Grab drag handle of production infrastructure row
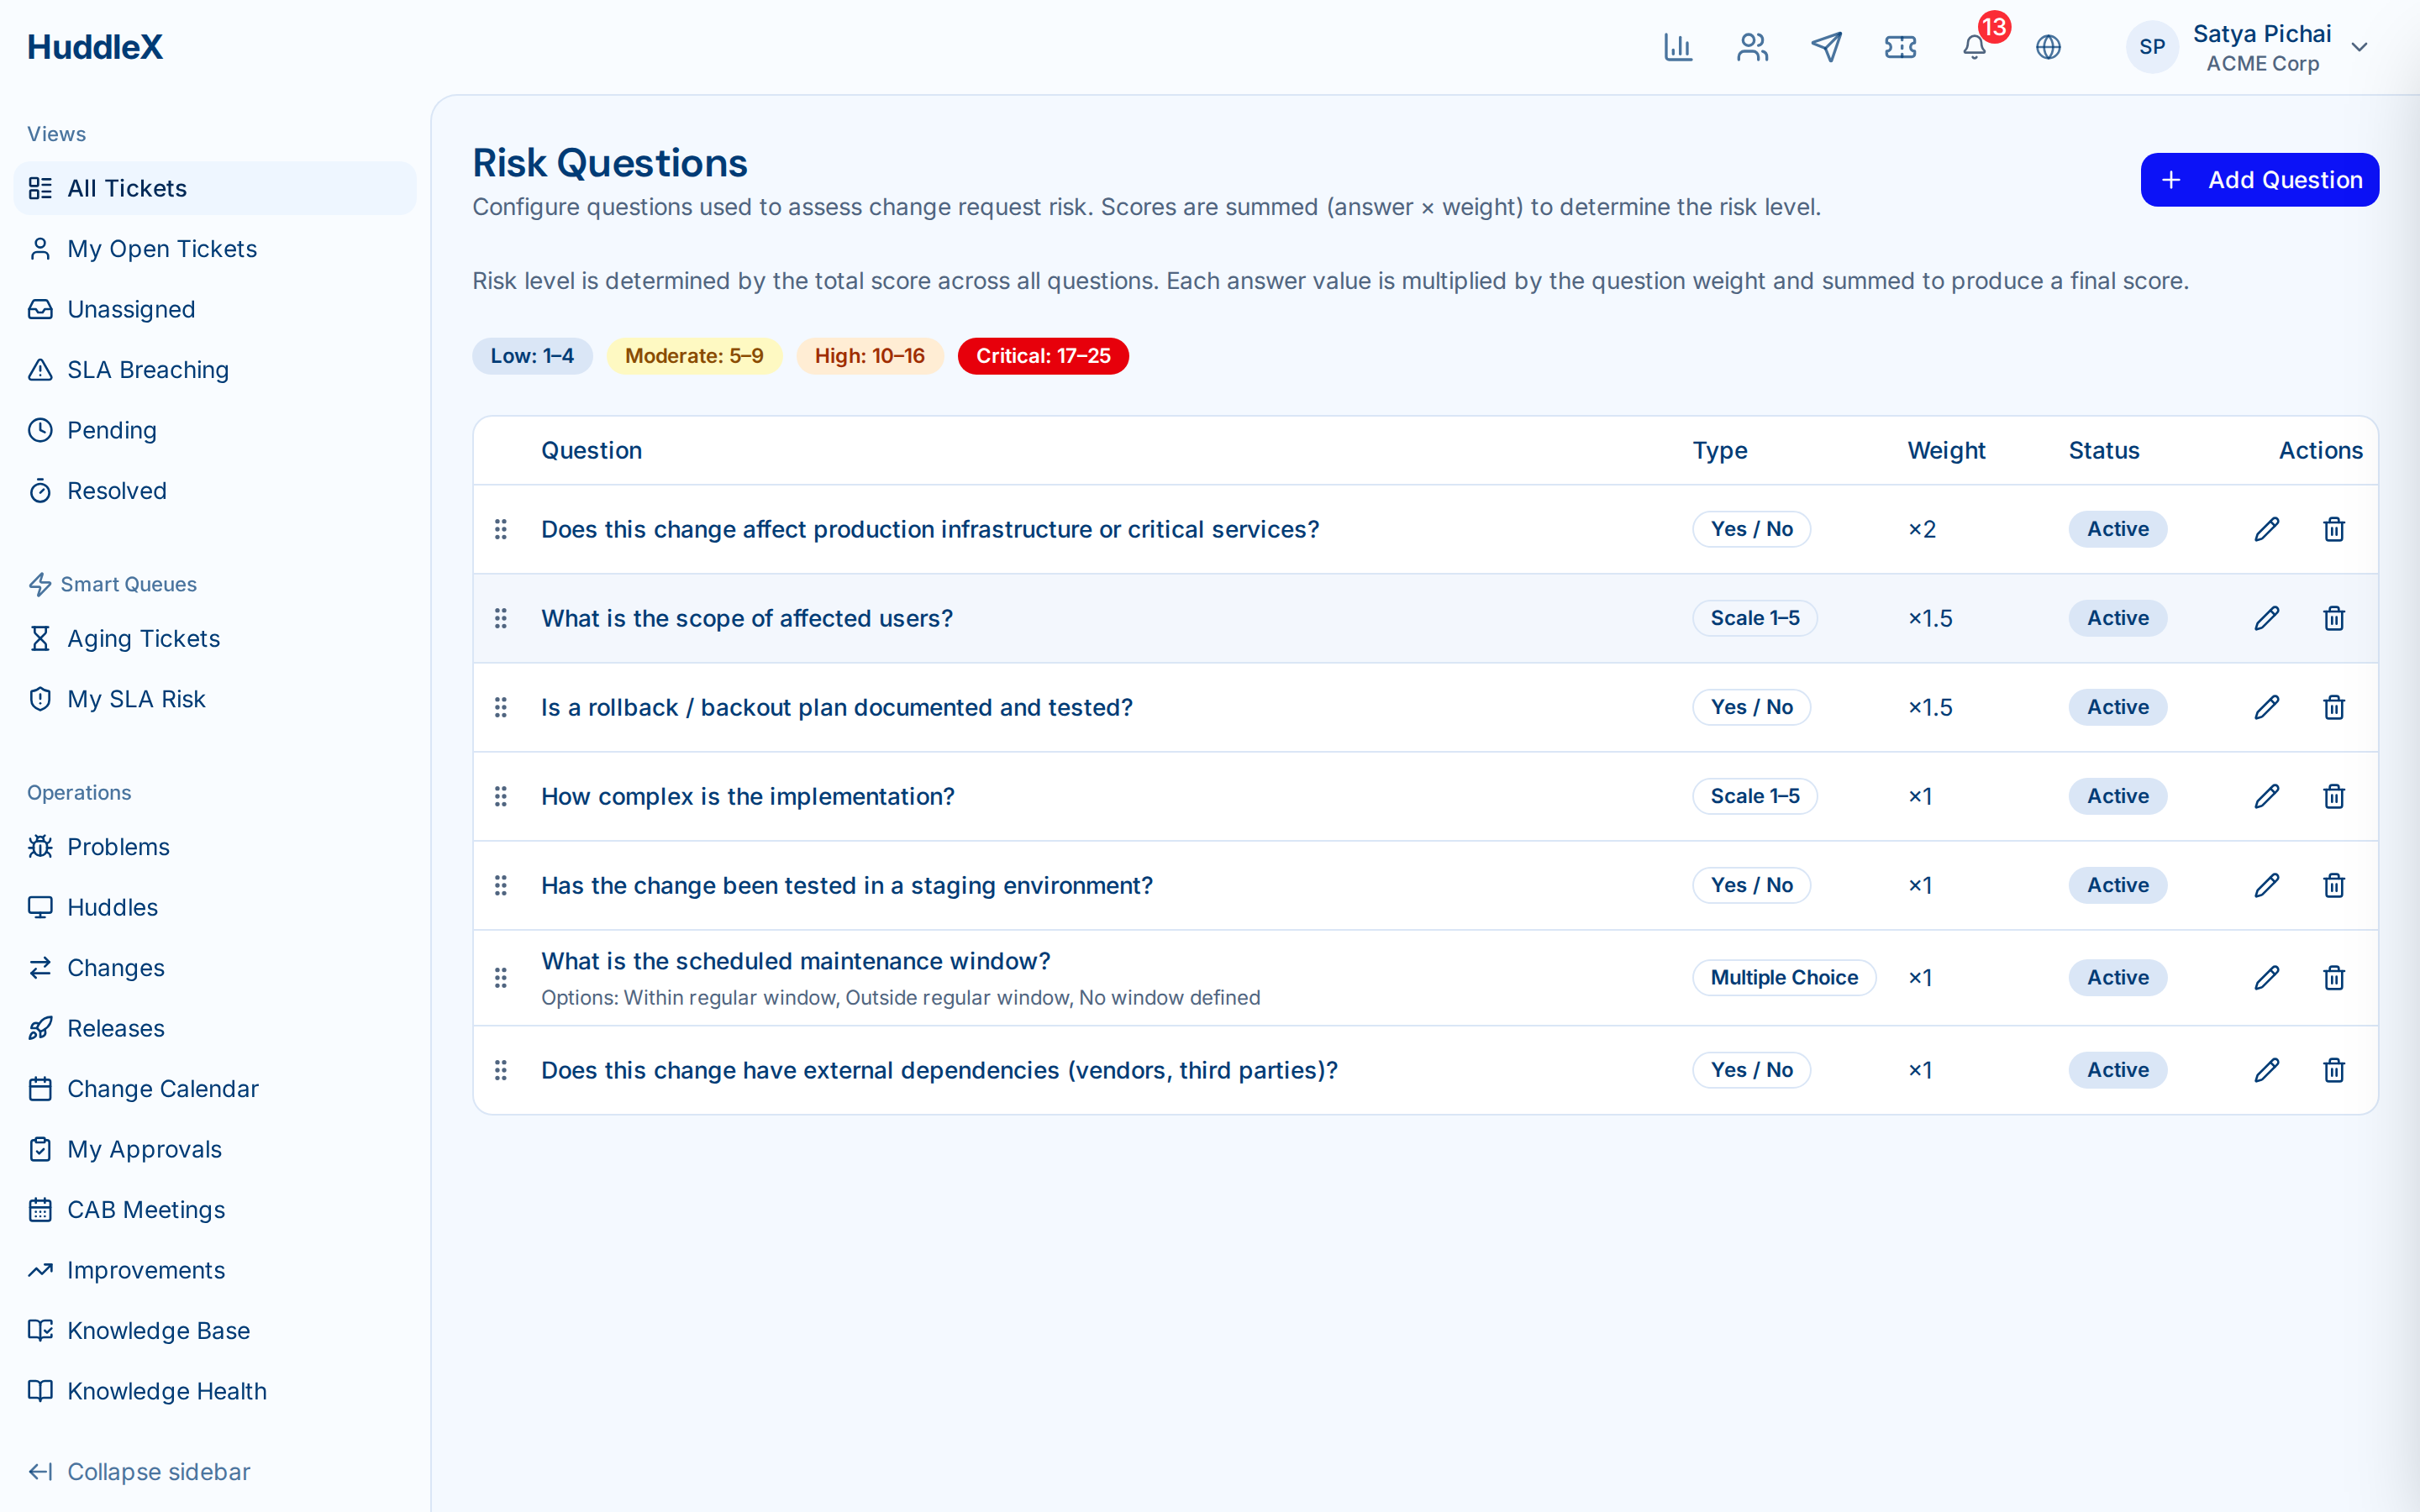The width and height of the screenshot is (2420, 1512). (501, 529)
